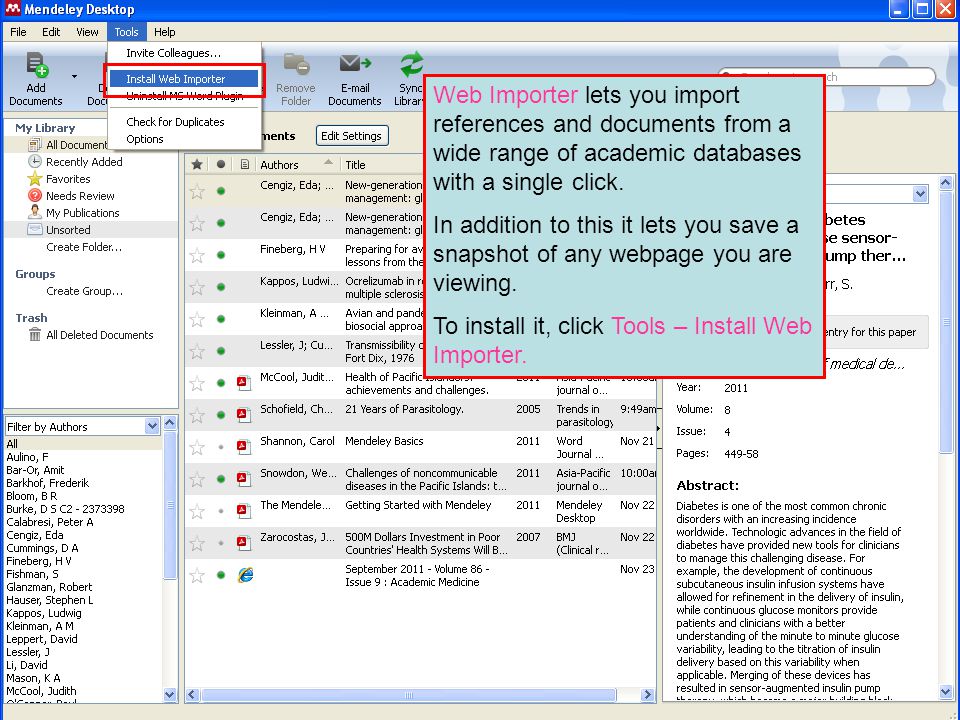Open PDF icon for Zarocostas row

click(244, 542)
